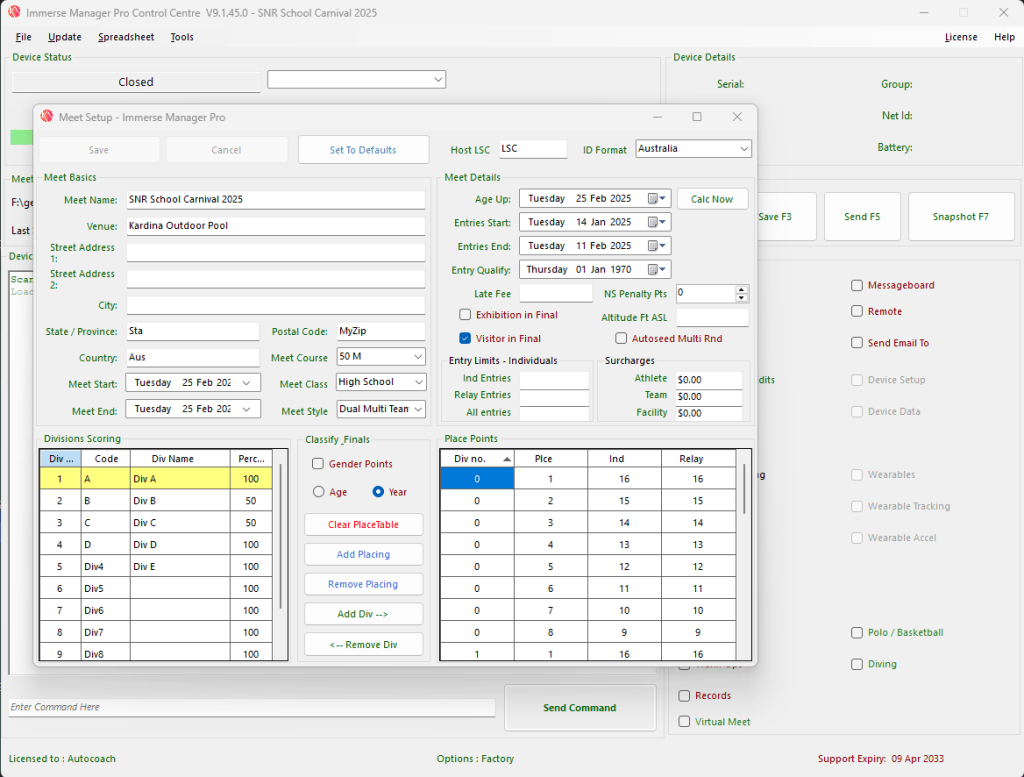The height and width of the screenshot is (777, 1024).
Task: Click the Athlete surcharge field showing $0.00
Action: (709, 379)
